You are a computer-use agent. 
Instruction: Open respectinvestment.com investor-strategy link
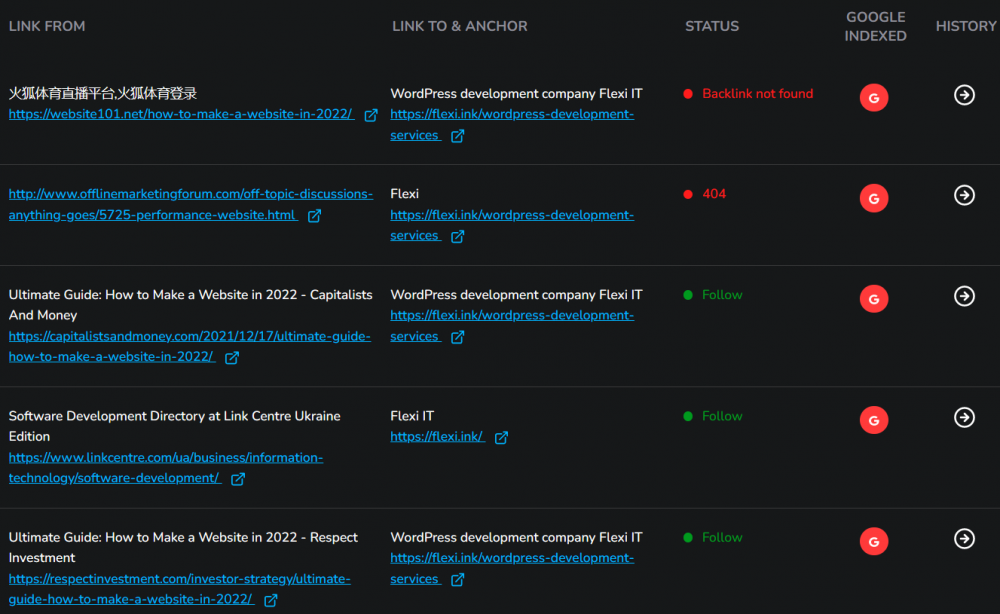[x=179, y=589]
